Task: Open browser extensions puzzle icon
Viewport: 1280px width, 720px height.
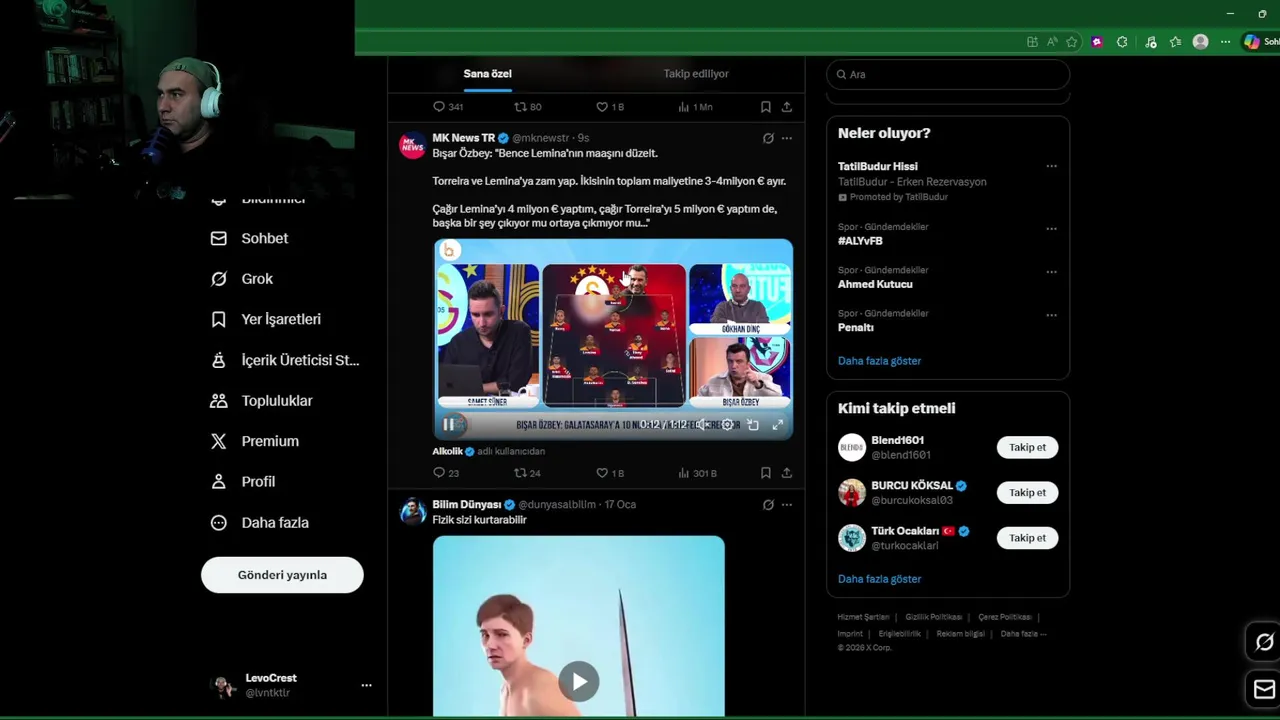Action: [x=1122, y=42]
